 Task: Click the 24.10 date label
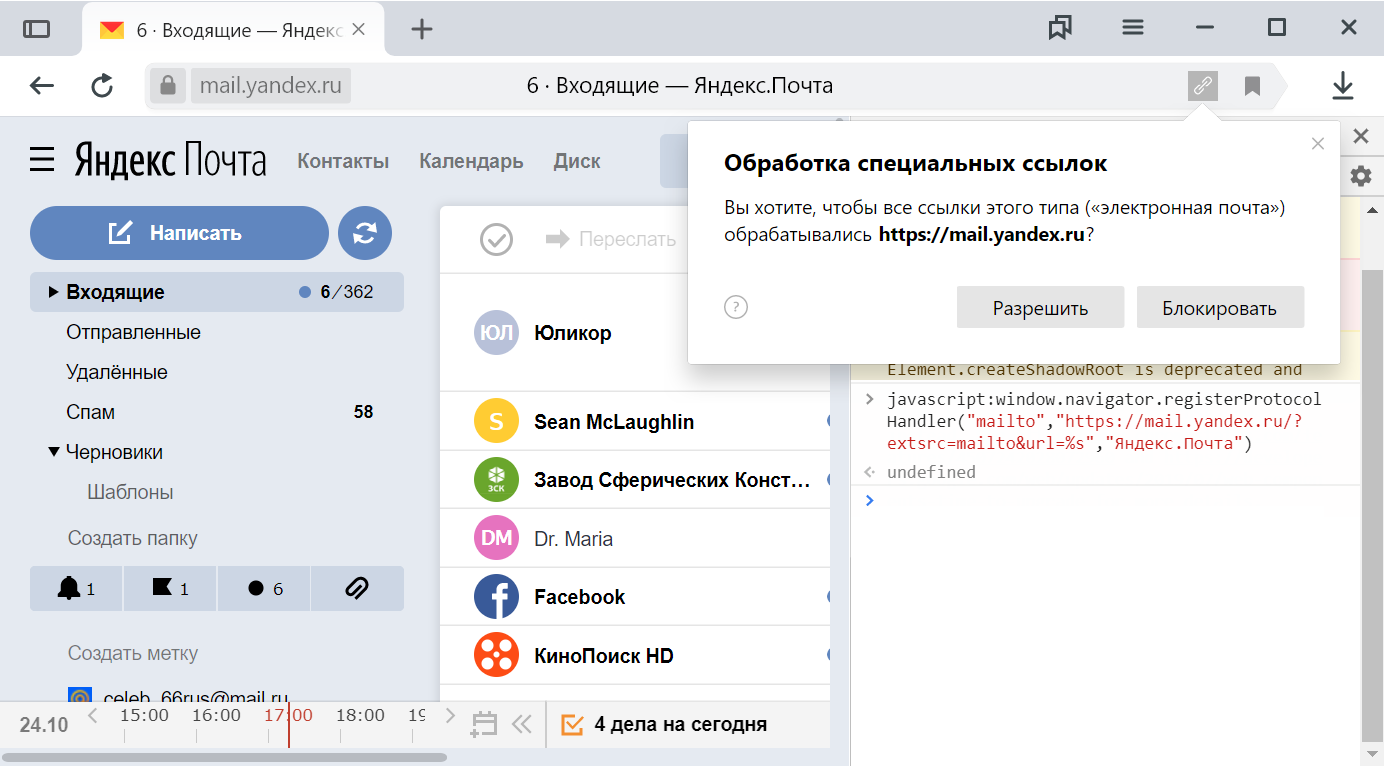44,725
